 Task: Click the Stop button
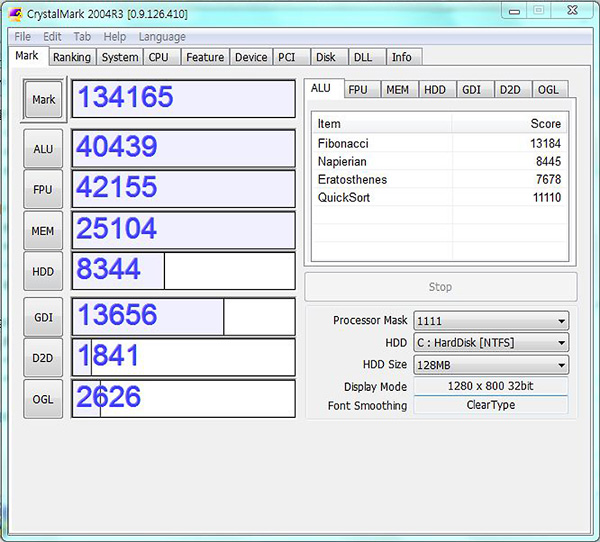tap(440, 287)
